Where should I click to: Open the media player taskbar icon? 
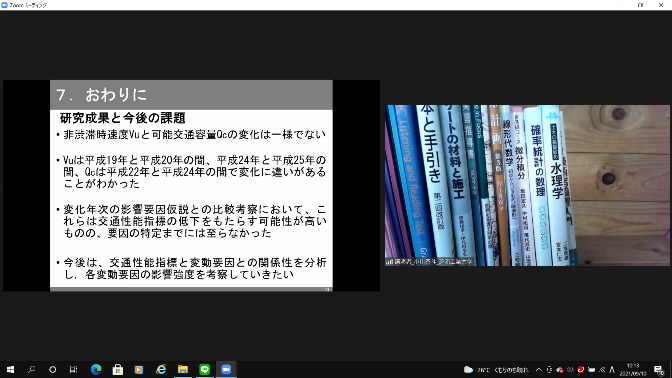click(x=139, y=369)
